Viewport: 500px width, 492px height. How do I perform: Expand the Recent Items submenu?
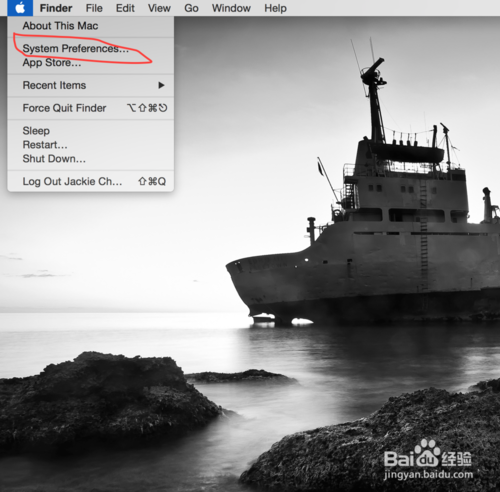point(91,85)
